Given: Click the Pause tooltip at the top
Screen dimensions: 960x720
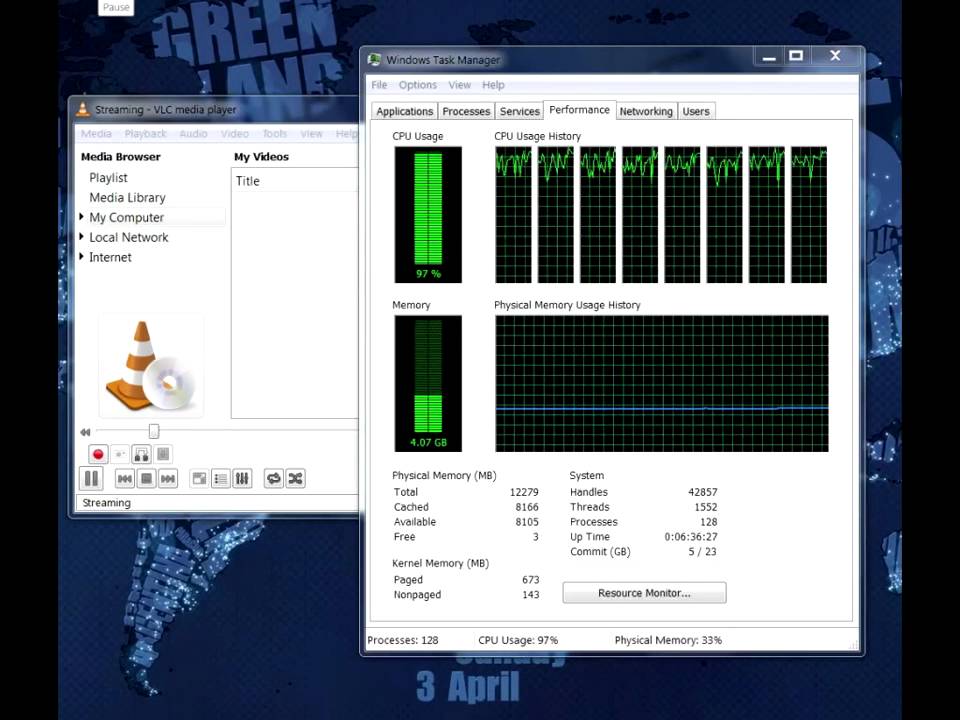Looking at the screenshot, I should click(x=116, y=7).
